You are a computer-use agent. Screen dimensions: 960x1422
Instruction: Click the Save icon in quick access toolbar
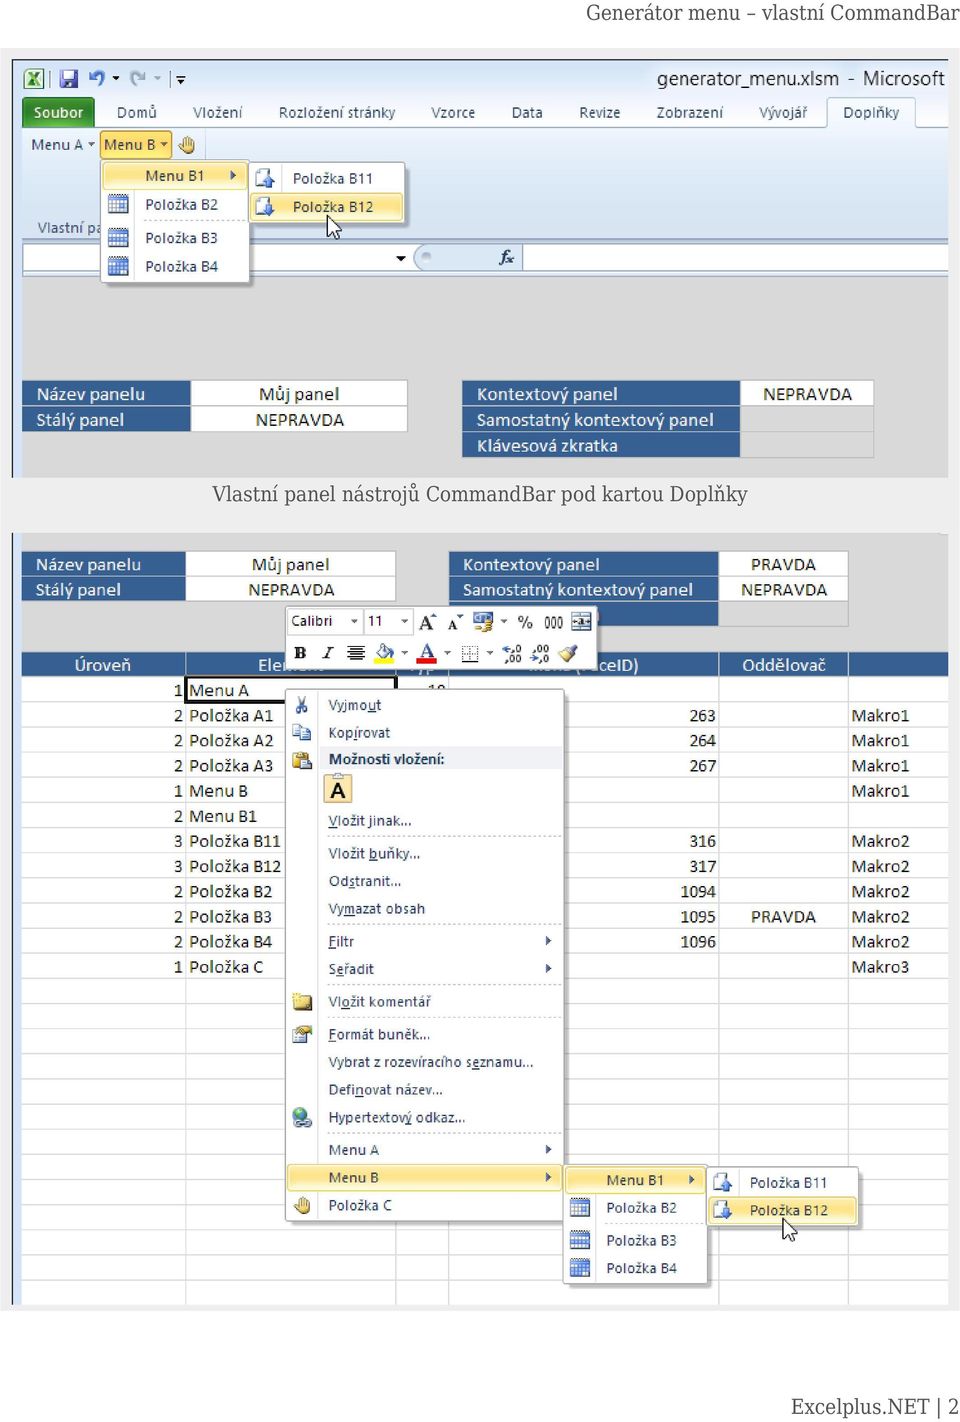pyautogui.click(x=69, y=78)
